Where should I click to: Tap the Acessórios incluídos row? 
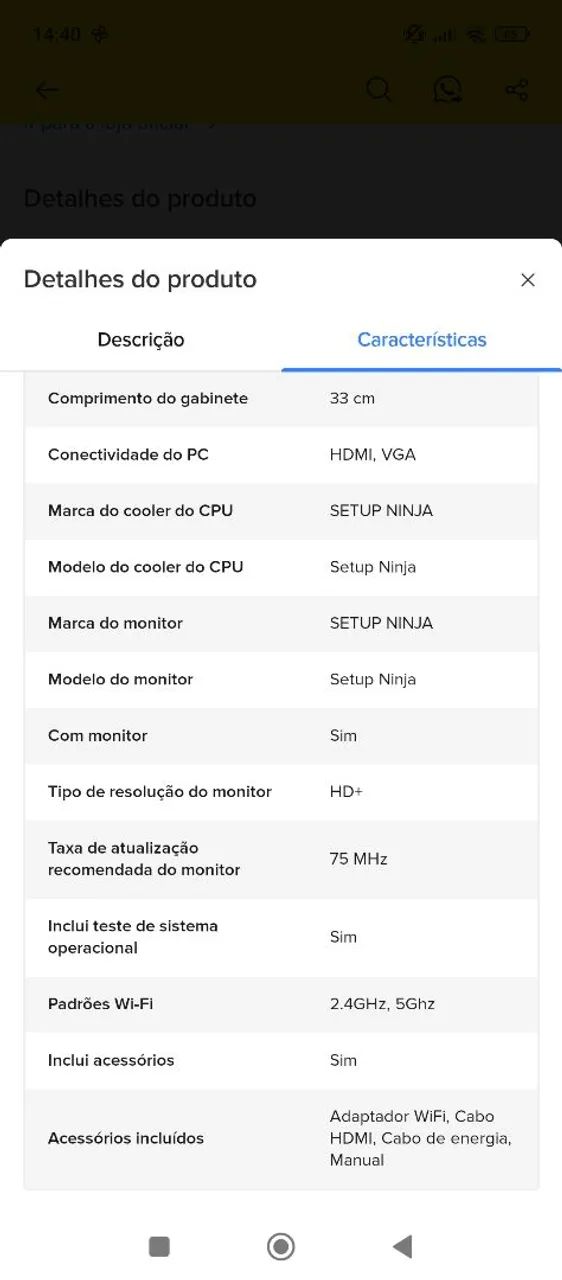click(x=281, y=1138)
